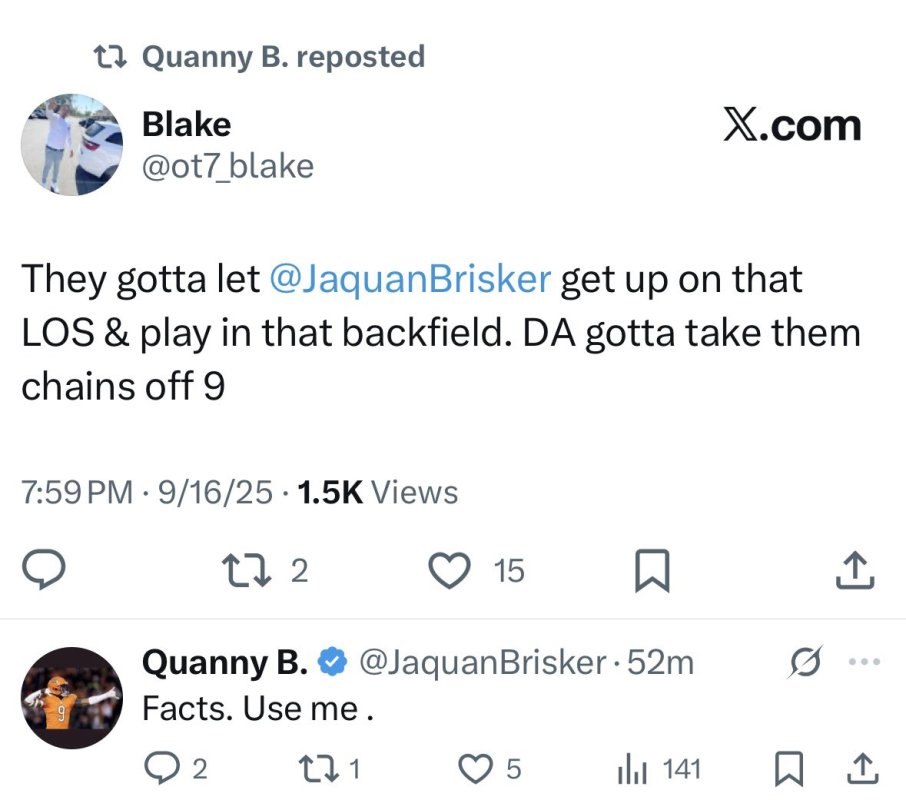
Task: Bookmark Quanny B.'s reply
Action: tap(789, 769)
